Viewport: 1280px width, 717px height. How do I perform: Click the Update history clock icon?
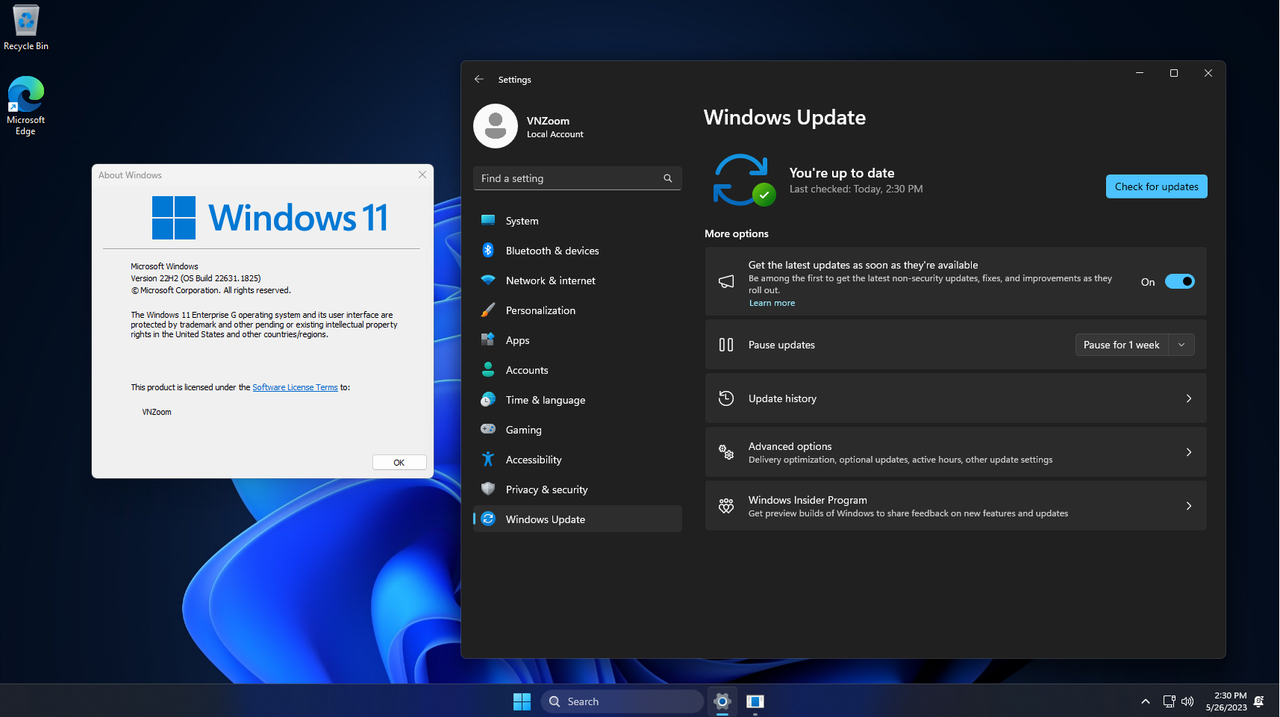(x=727, y=398)
